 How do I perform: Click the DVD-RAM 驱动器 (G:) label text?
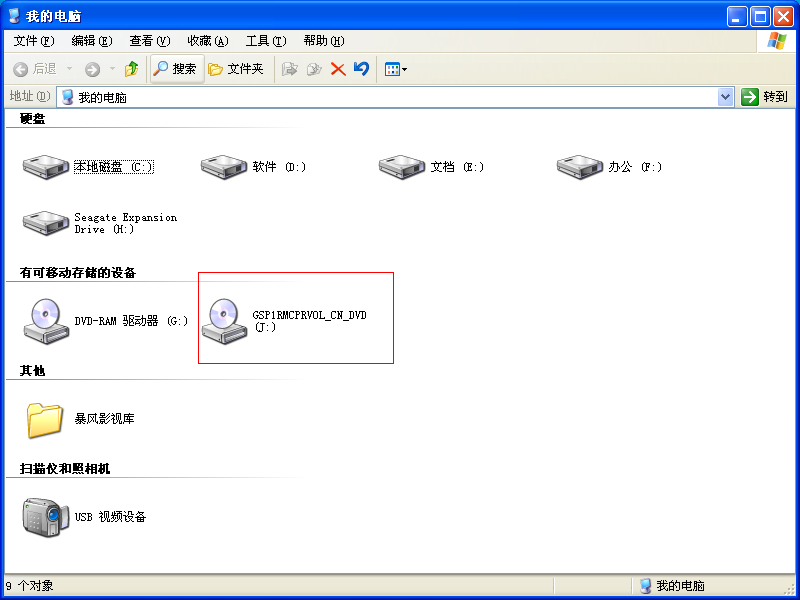pos(131,321)
